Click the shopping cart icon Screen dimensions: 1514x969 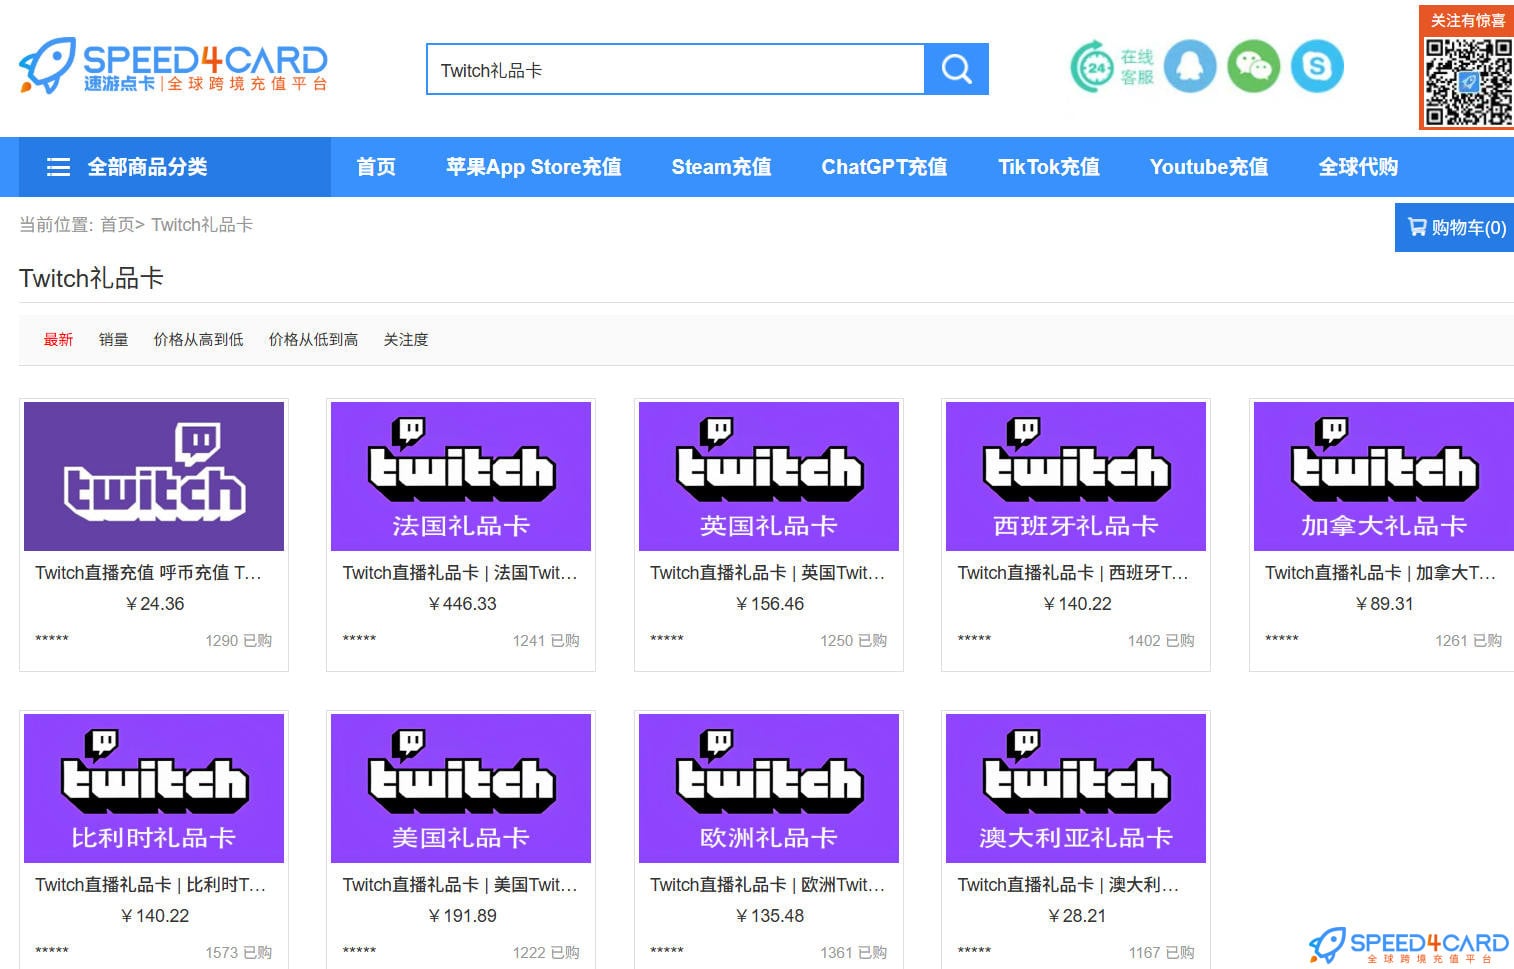click(x=1417, y=227)
